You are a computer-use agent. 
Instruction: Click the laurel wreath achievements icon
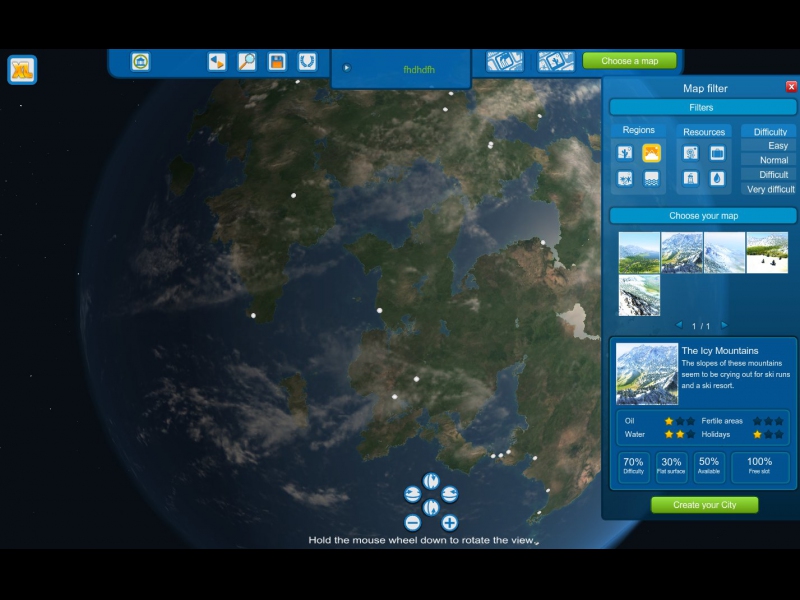(x=307, y=62)
